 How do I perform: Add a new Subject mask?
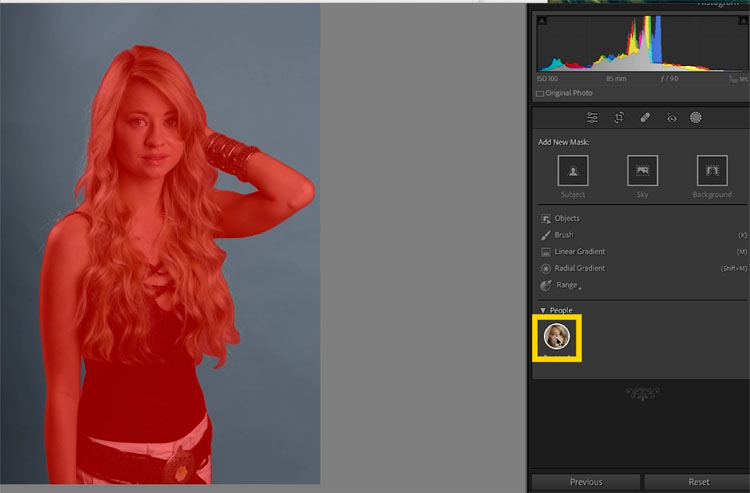pyautogui.click(x=573, y=170)
